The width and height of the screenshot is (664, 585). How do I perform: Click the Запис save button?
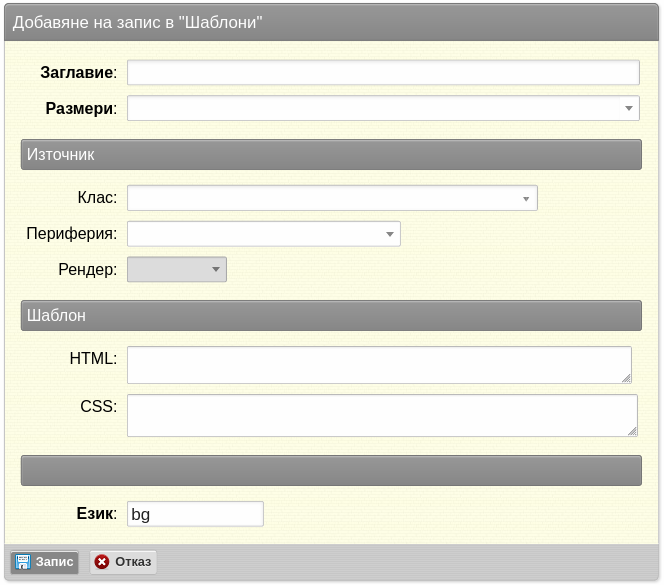click(x=44, y=562)
